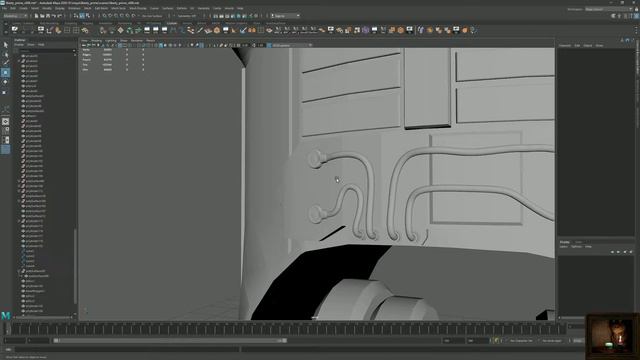640x360 pixels.
Task: Select the arrow Select tool in toolbox
Action: point(5,44)
